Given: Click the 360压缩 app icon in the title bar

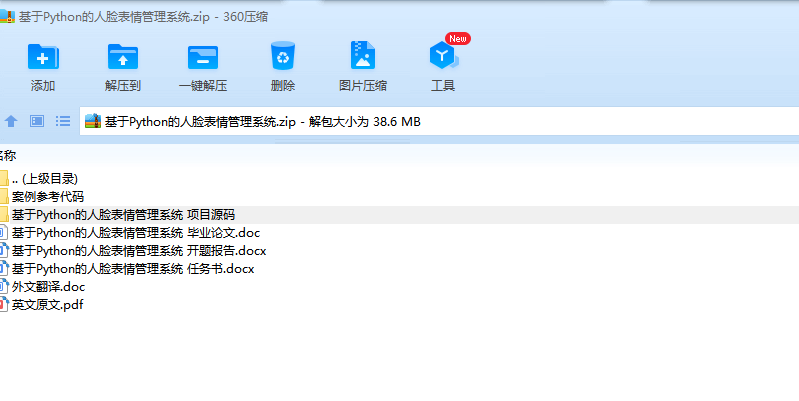Looking at the screenshot, I should 7,16.
